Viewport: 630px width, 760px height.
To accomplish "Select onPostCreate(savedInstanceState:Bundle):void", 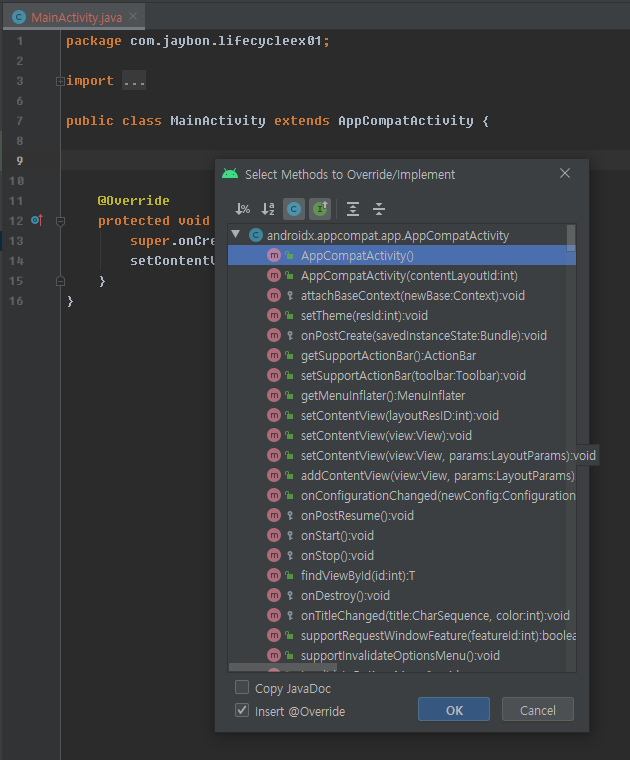I will (x=402, y=335).
